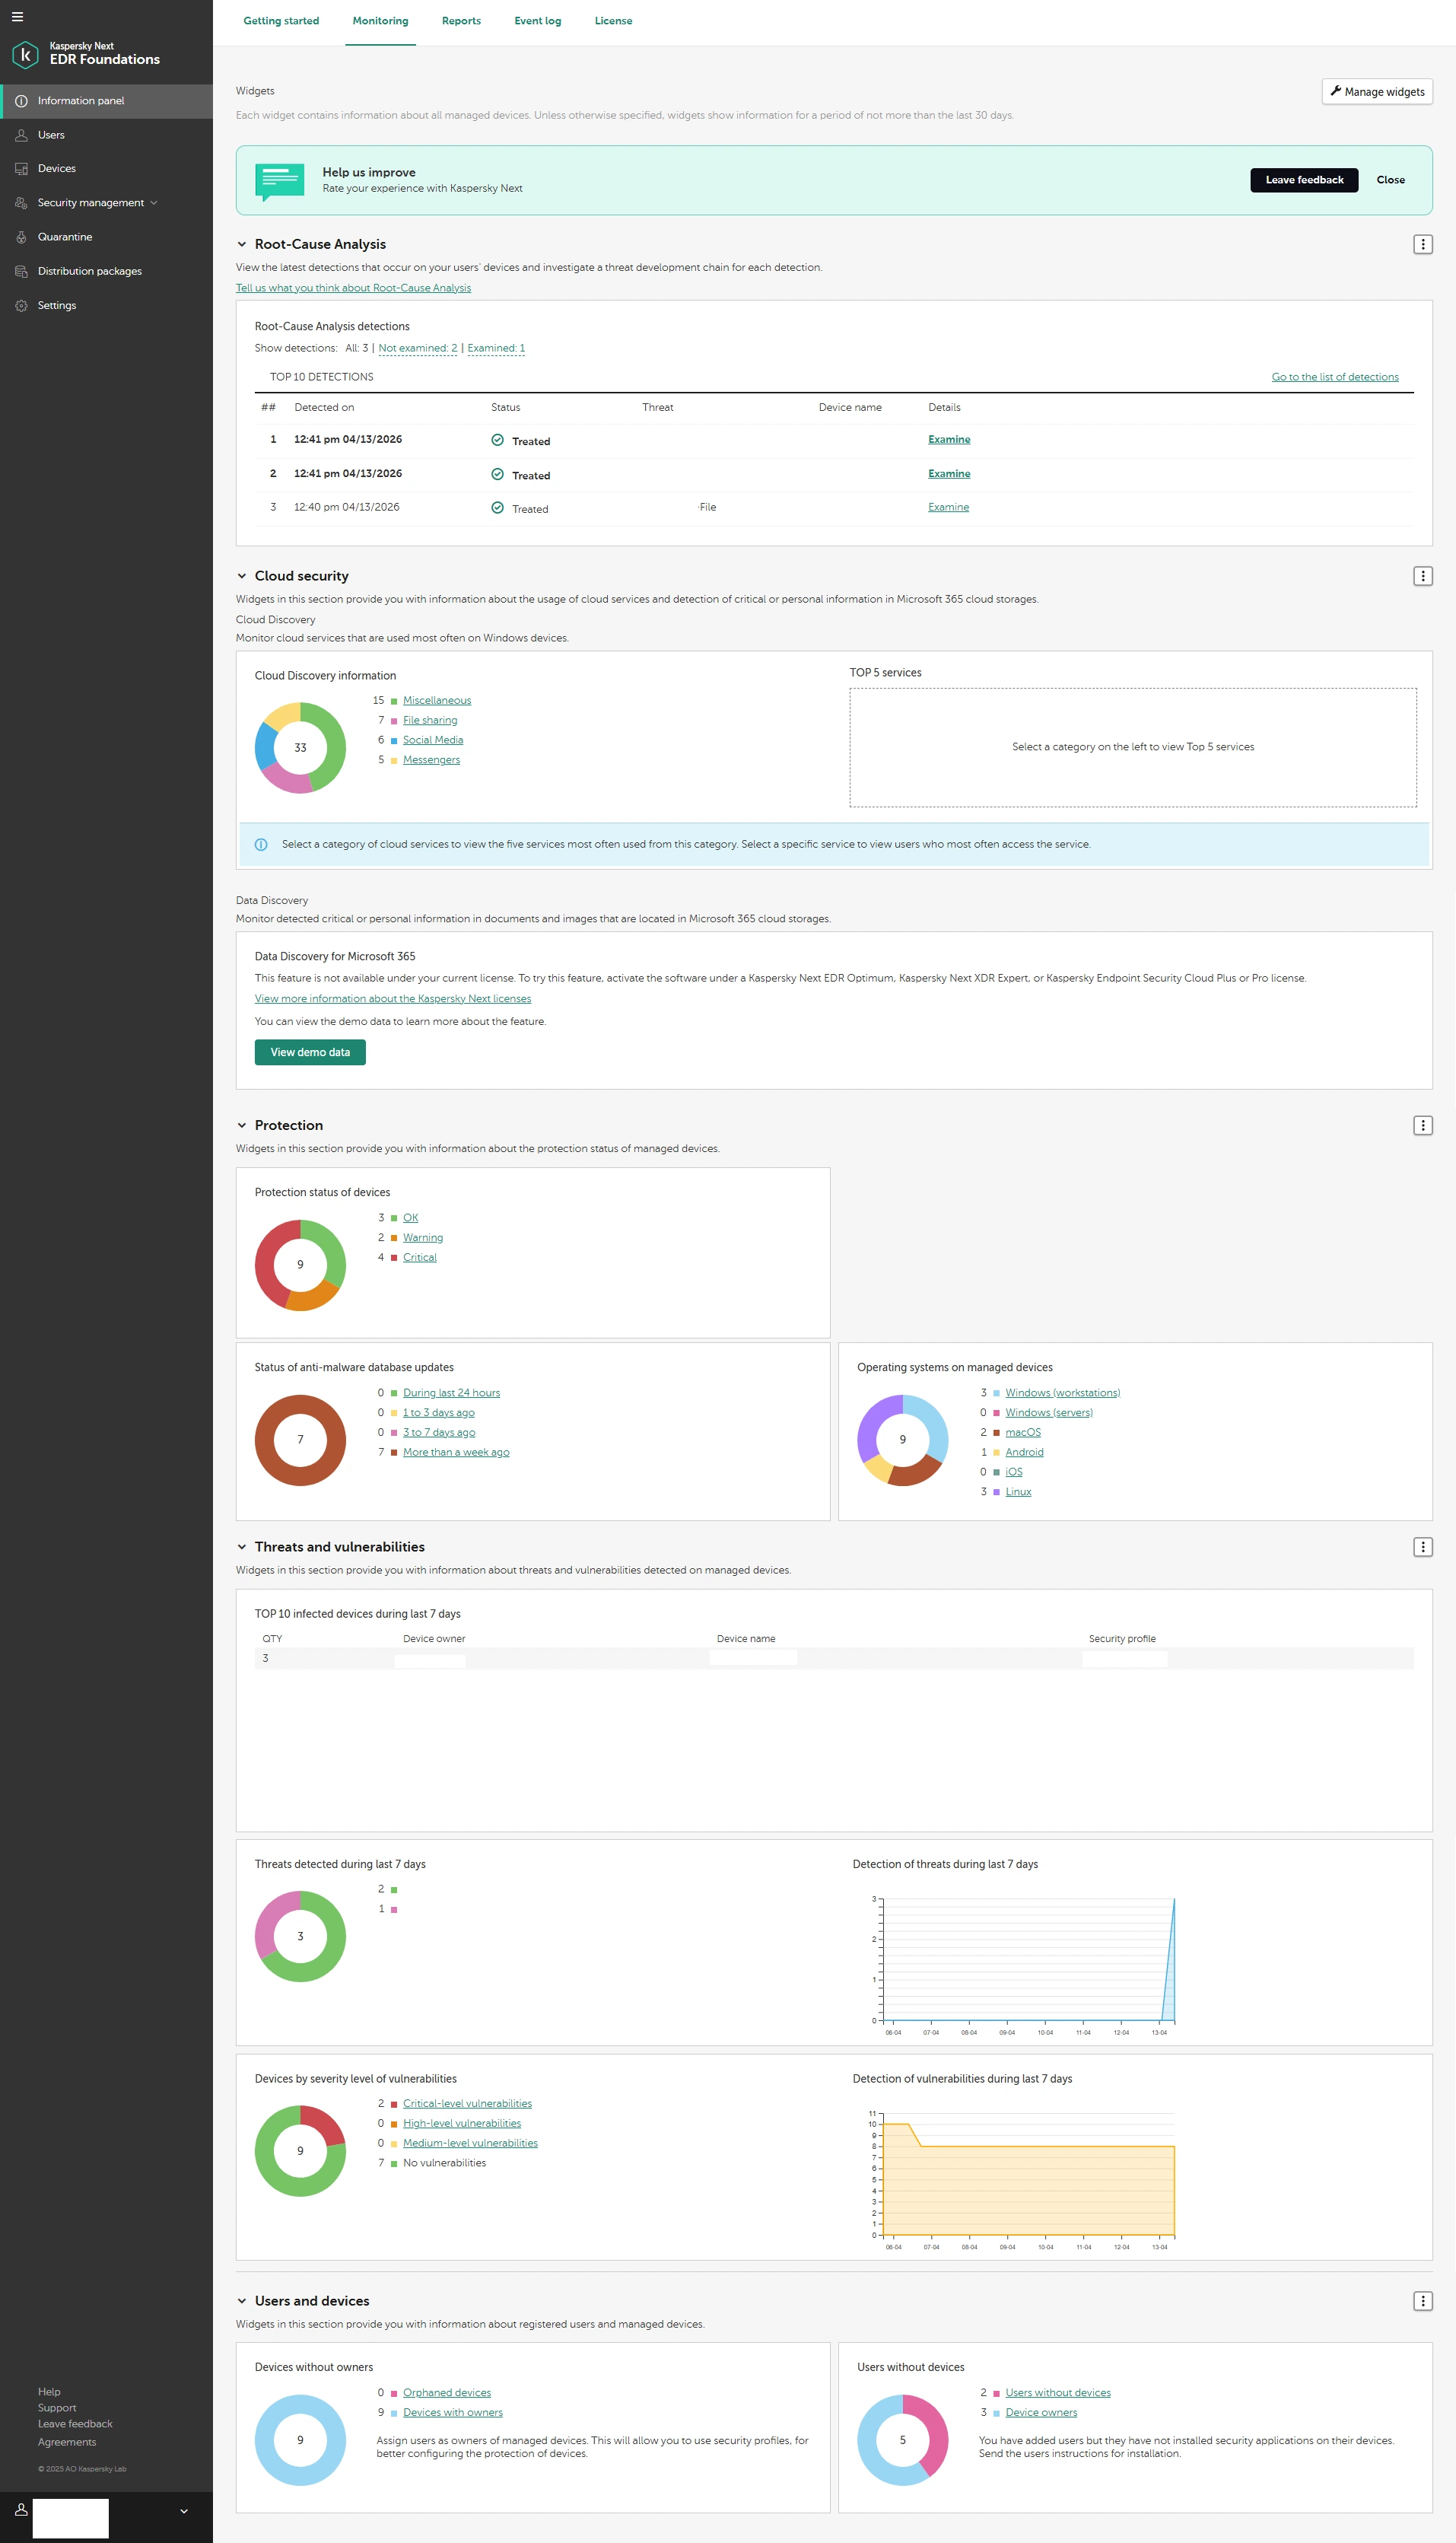Screen dimensions: 1456x2543
Task: Collapse the Users and devices section
Action: tap(241, 2301)
